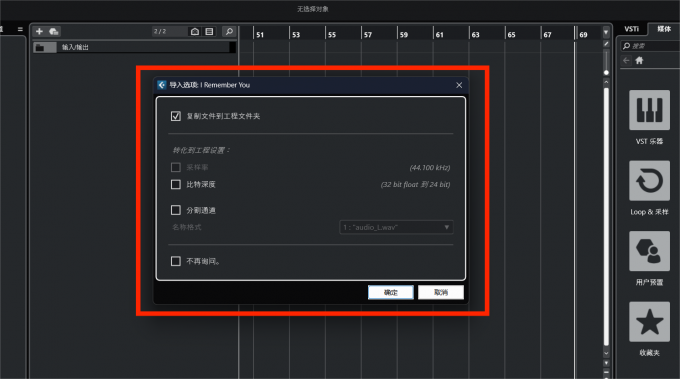Enable the 比特深度 checkbox
Image resolution: width=680 pixels, height=379 pixels.
pyautogui.click(x=176, y=184)
